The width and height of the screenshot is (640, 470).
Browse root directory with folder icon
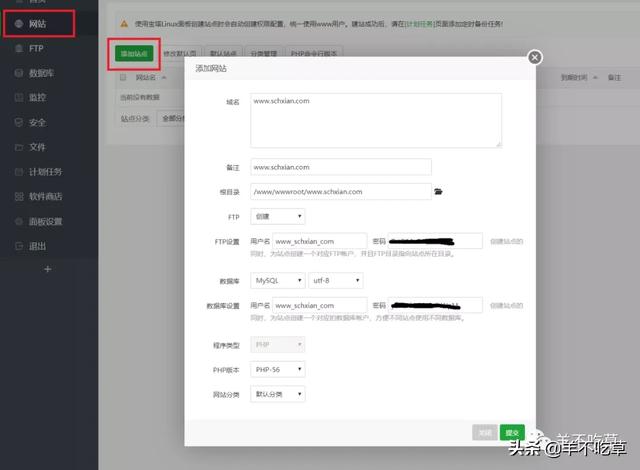(438, 191)
